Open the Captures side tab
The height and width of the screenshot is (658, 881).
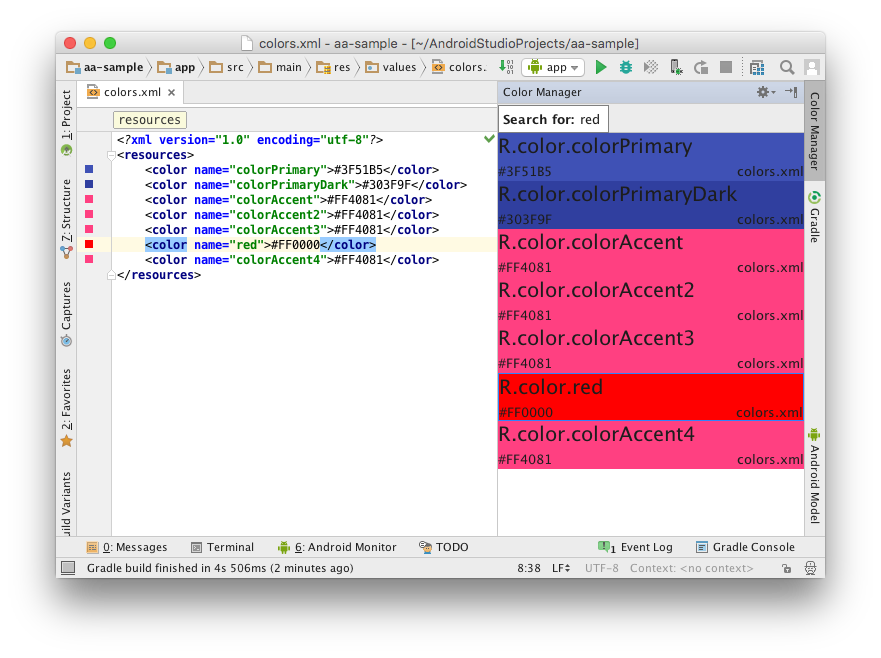66,314
